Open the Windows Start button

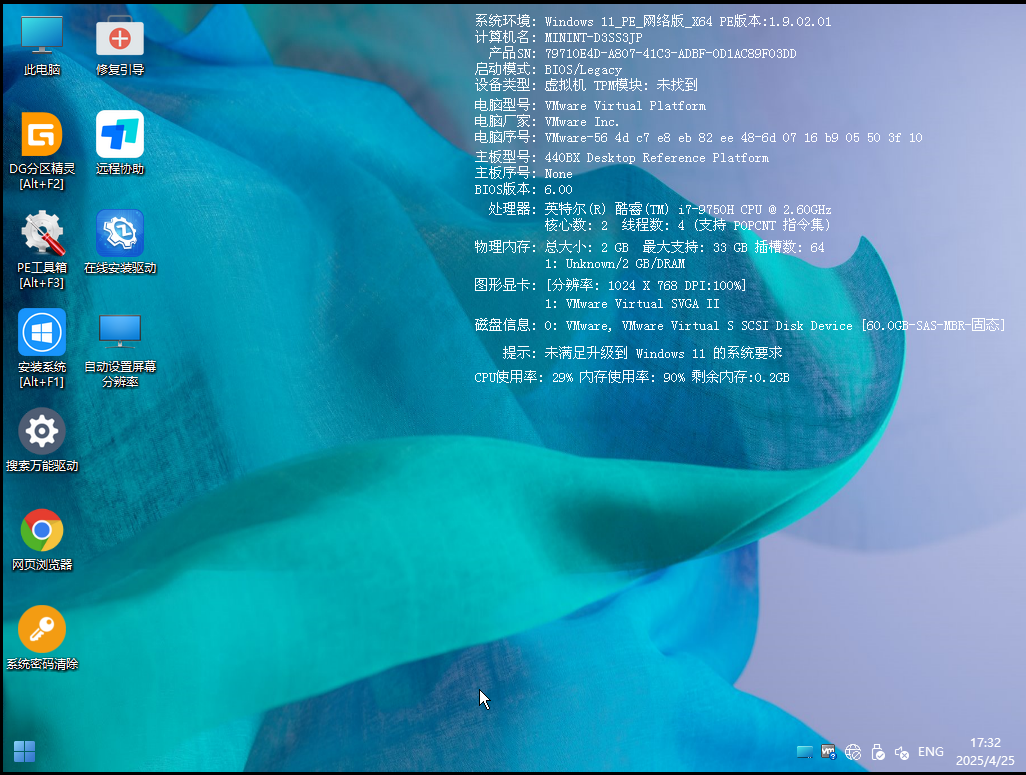(24, 751)
